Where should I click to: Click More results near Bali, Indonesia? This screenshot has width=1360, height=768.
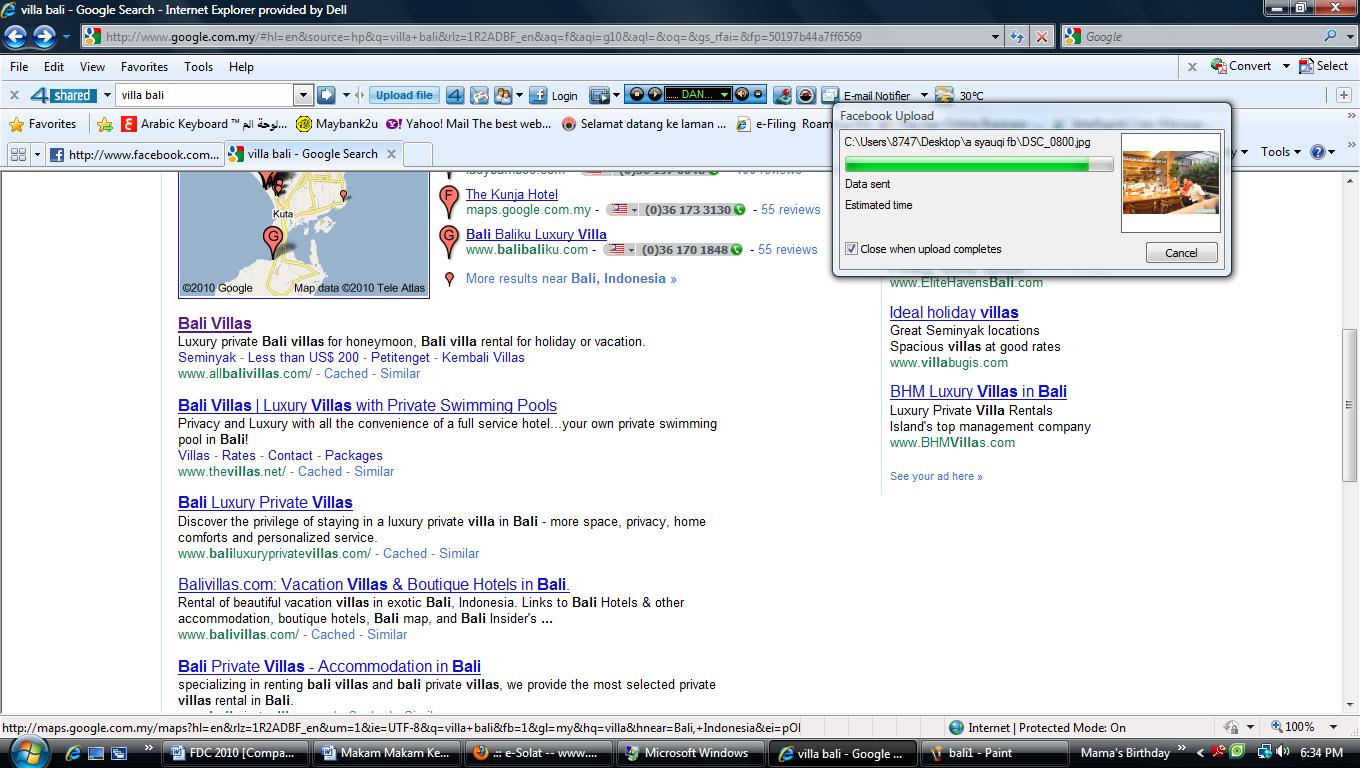tap(571, 279)
